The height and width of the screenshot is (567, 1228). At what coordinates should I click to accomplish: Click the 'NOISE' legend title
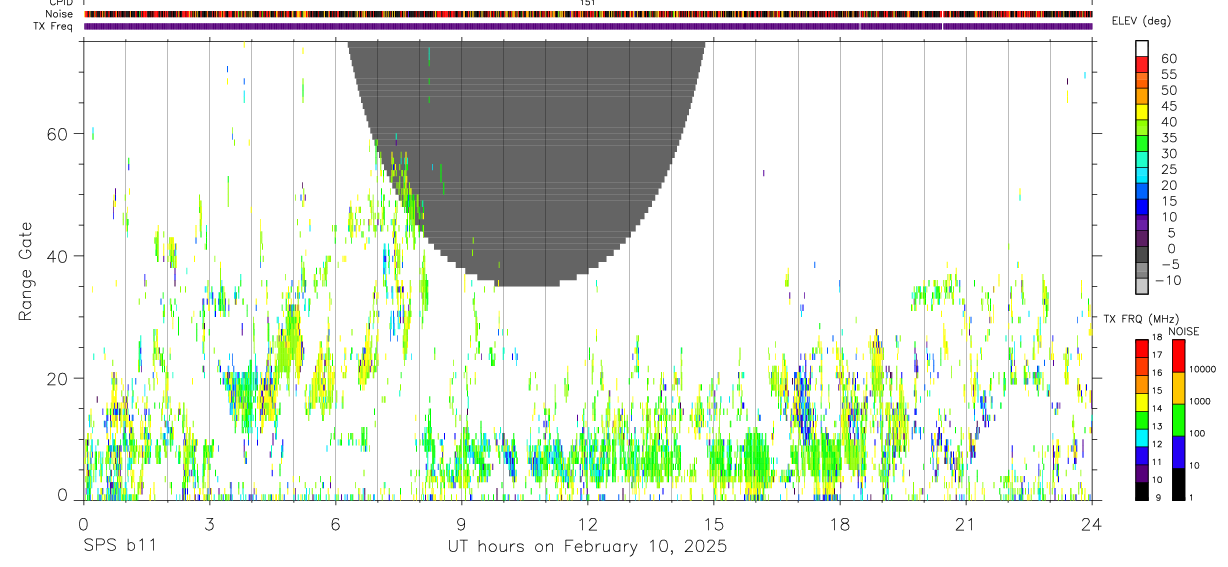[1184, 331]
